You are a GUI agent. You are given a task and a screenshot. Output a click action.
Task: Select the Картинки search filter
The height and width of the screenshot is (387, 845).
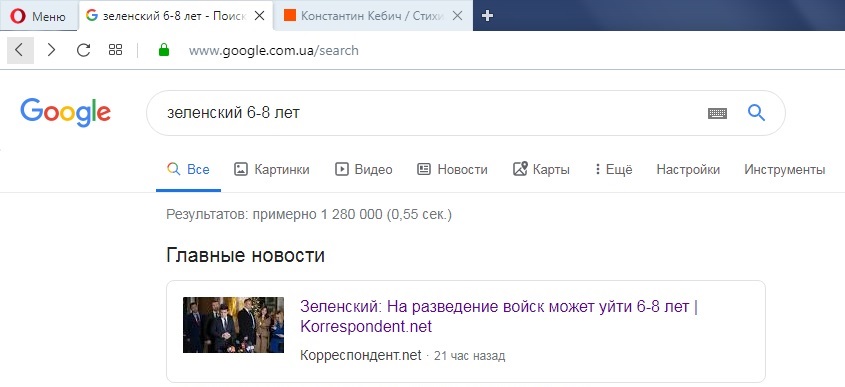coord(272,170)
